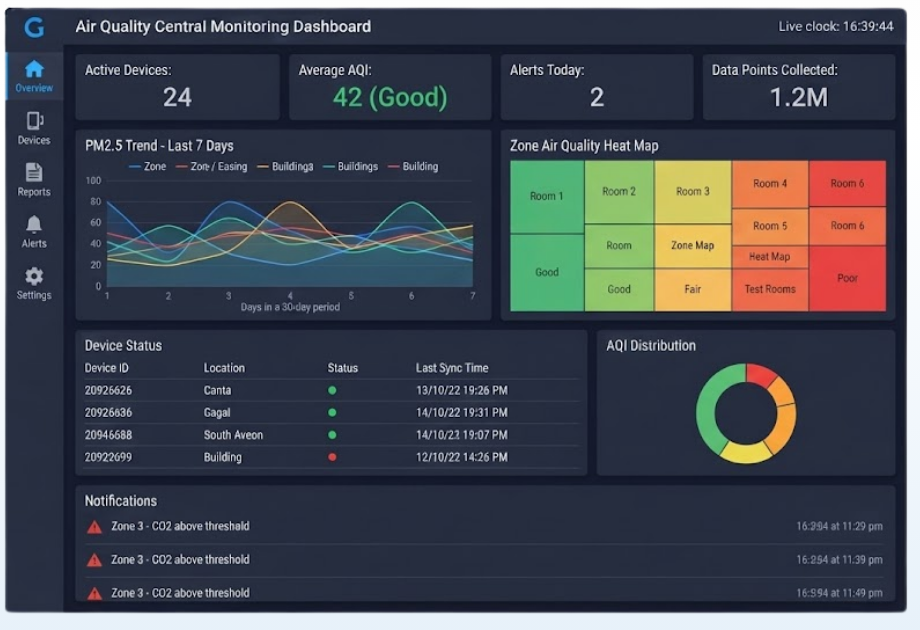Click the Gagal location cell
Image resolution: width=920 pixels, height=630 pixels.
pyautogui.click(x=217, y=413)
